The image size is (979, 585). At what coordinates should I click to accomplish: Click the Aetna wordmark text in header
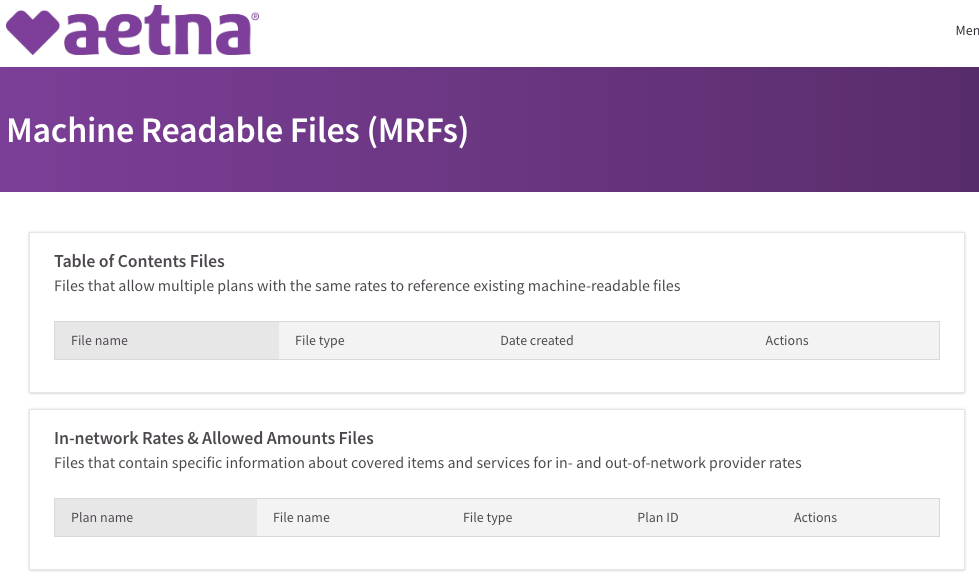click(x=157, y=33)
